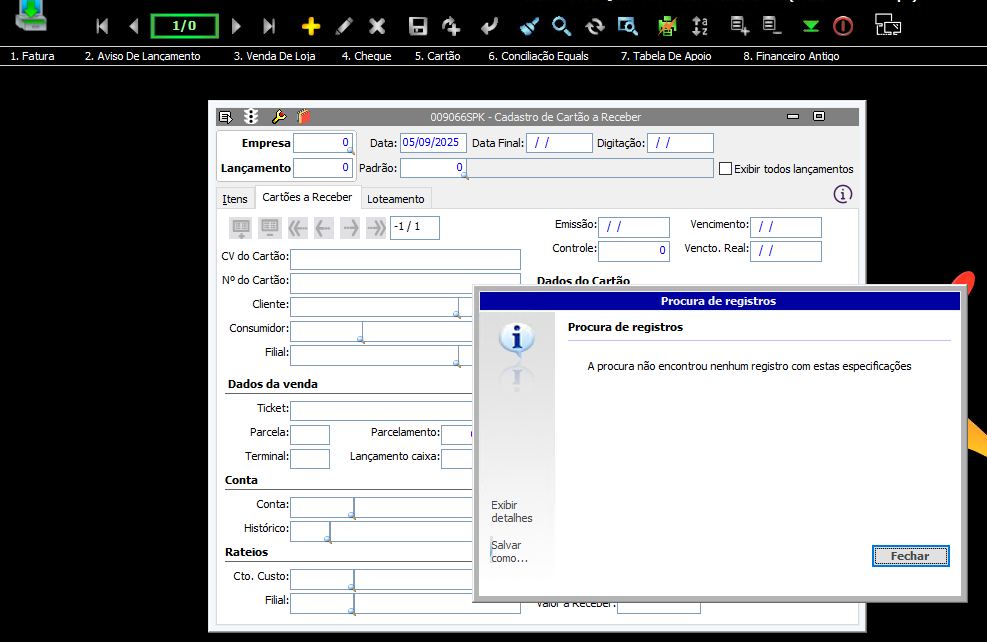Search with the magnifying glass icon

(561, 26)
